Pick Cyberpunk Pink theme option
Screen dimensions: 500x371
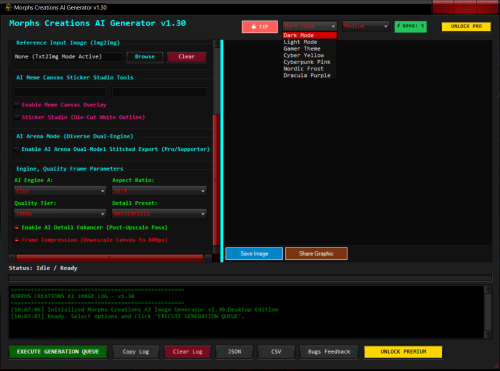click(x=310, y=62)
